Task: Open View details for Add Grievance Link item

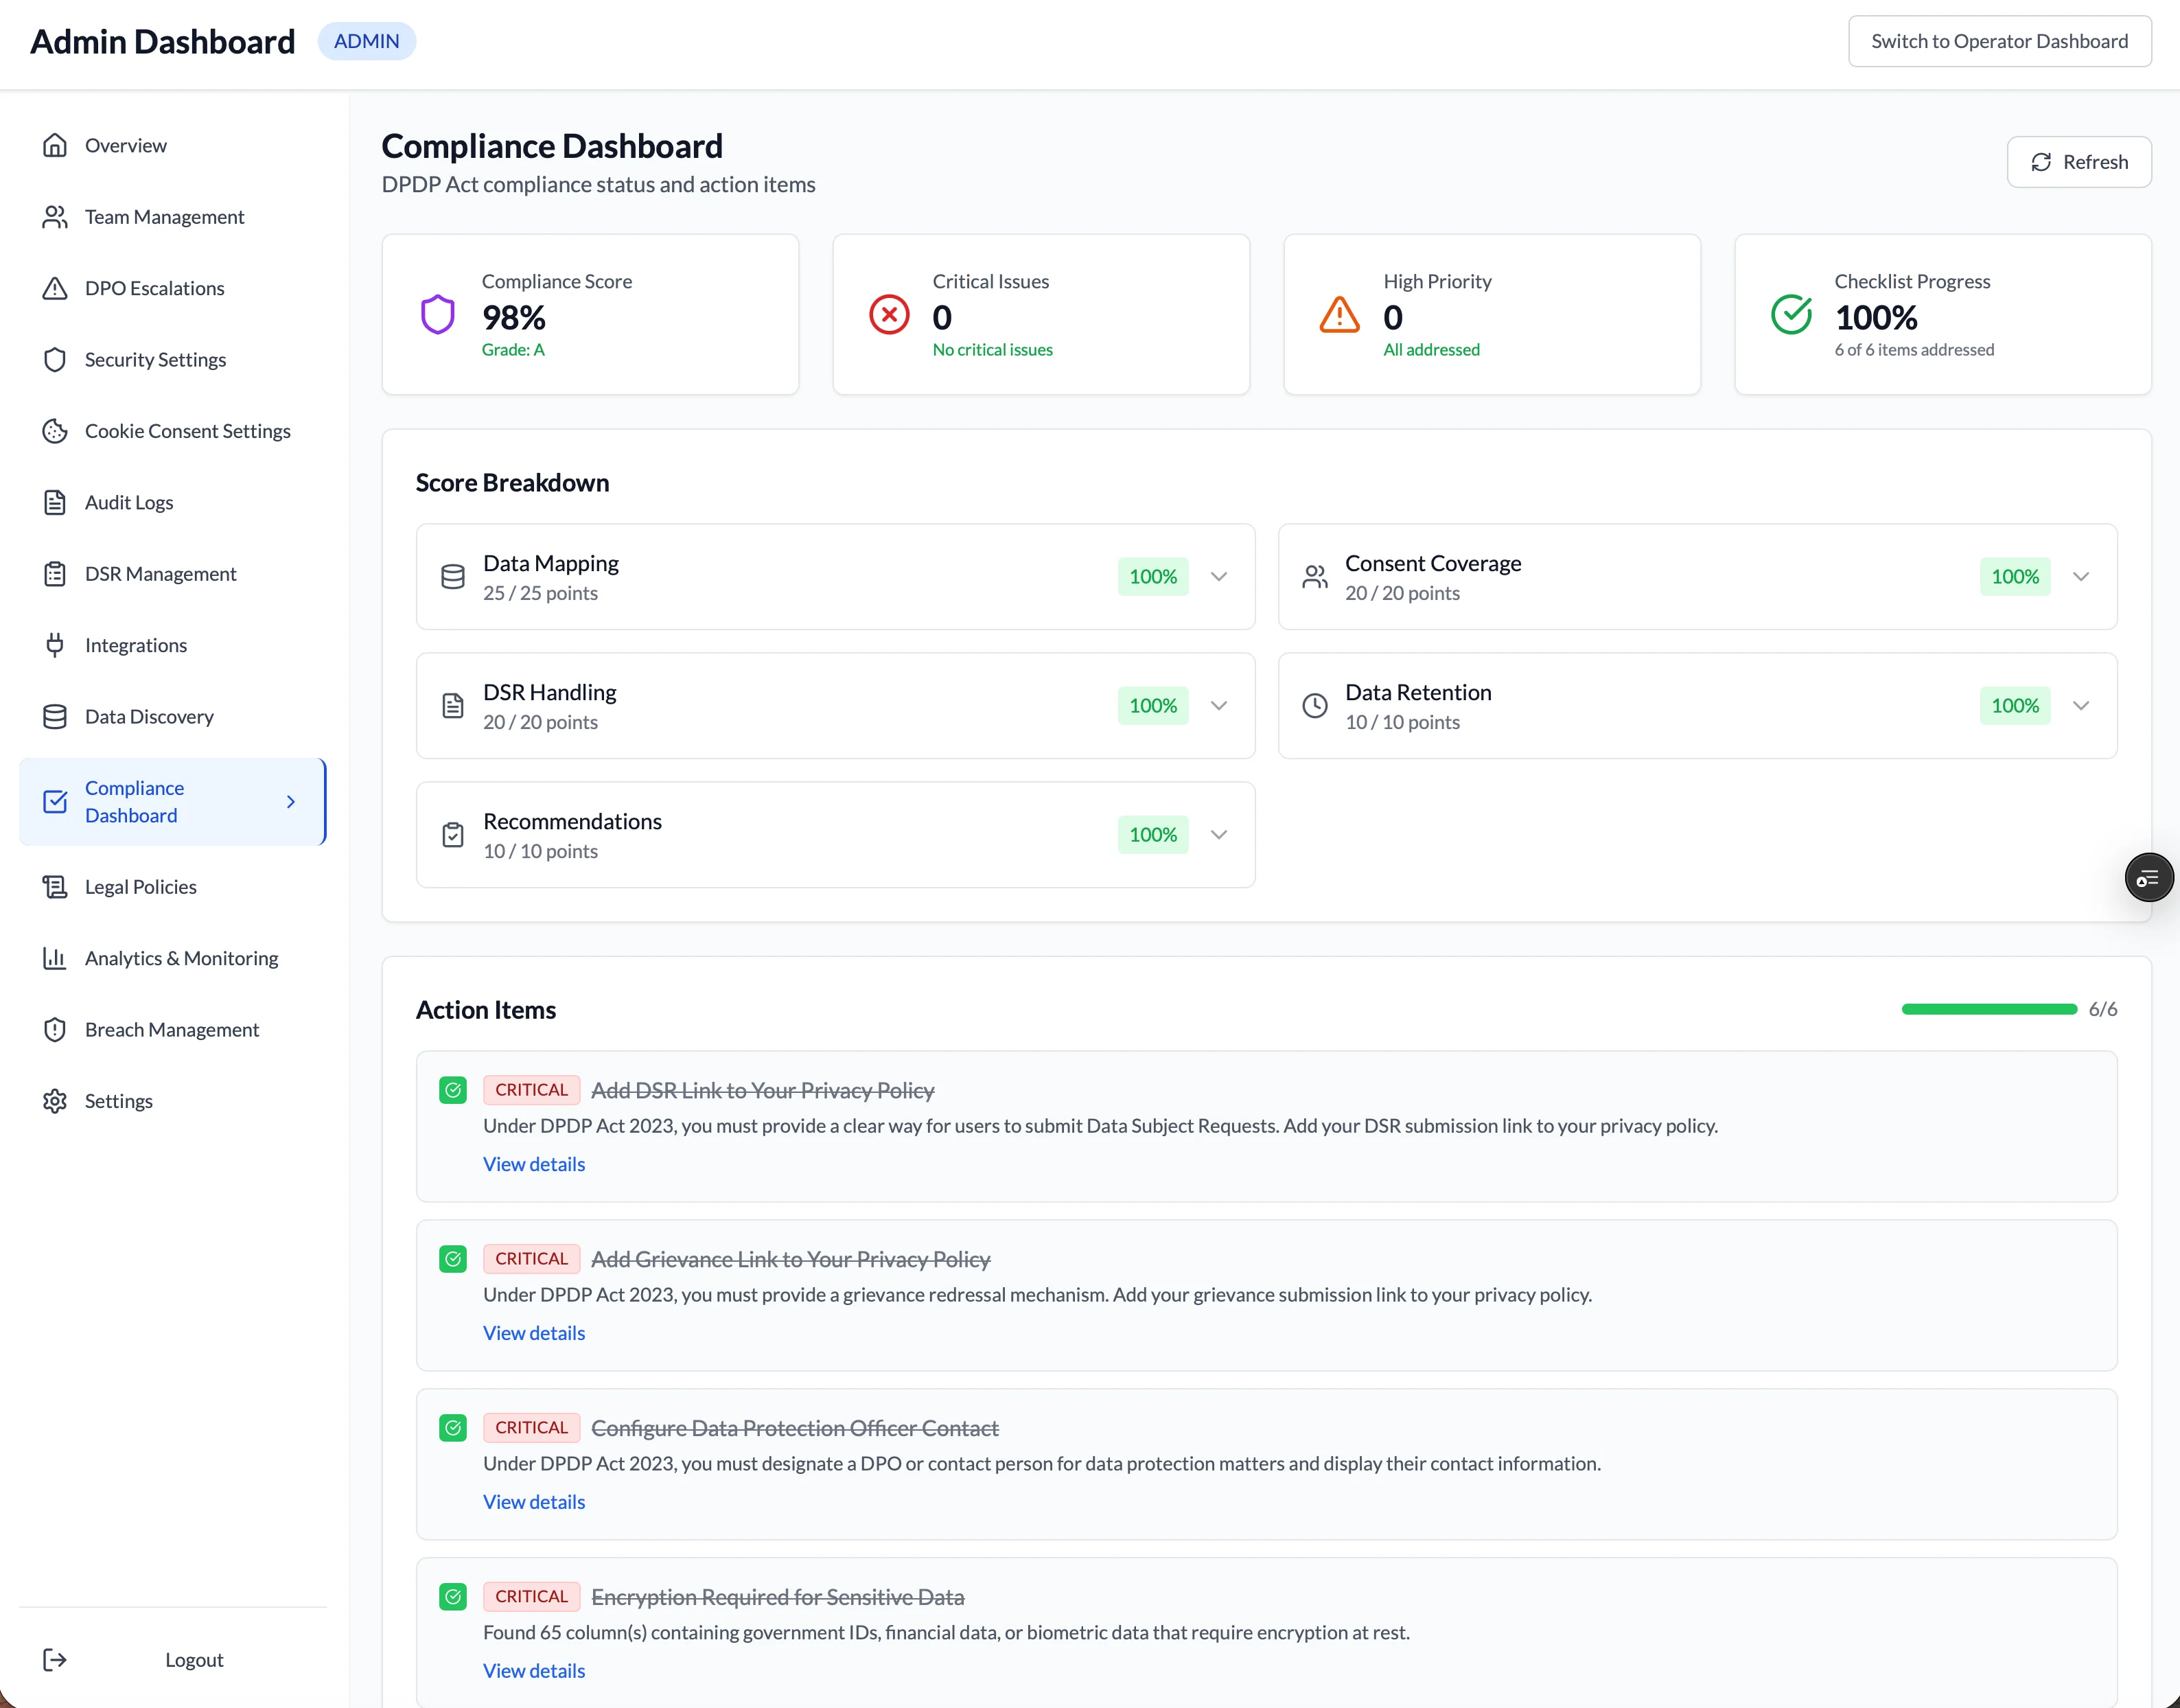Action: (533, 1332)
